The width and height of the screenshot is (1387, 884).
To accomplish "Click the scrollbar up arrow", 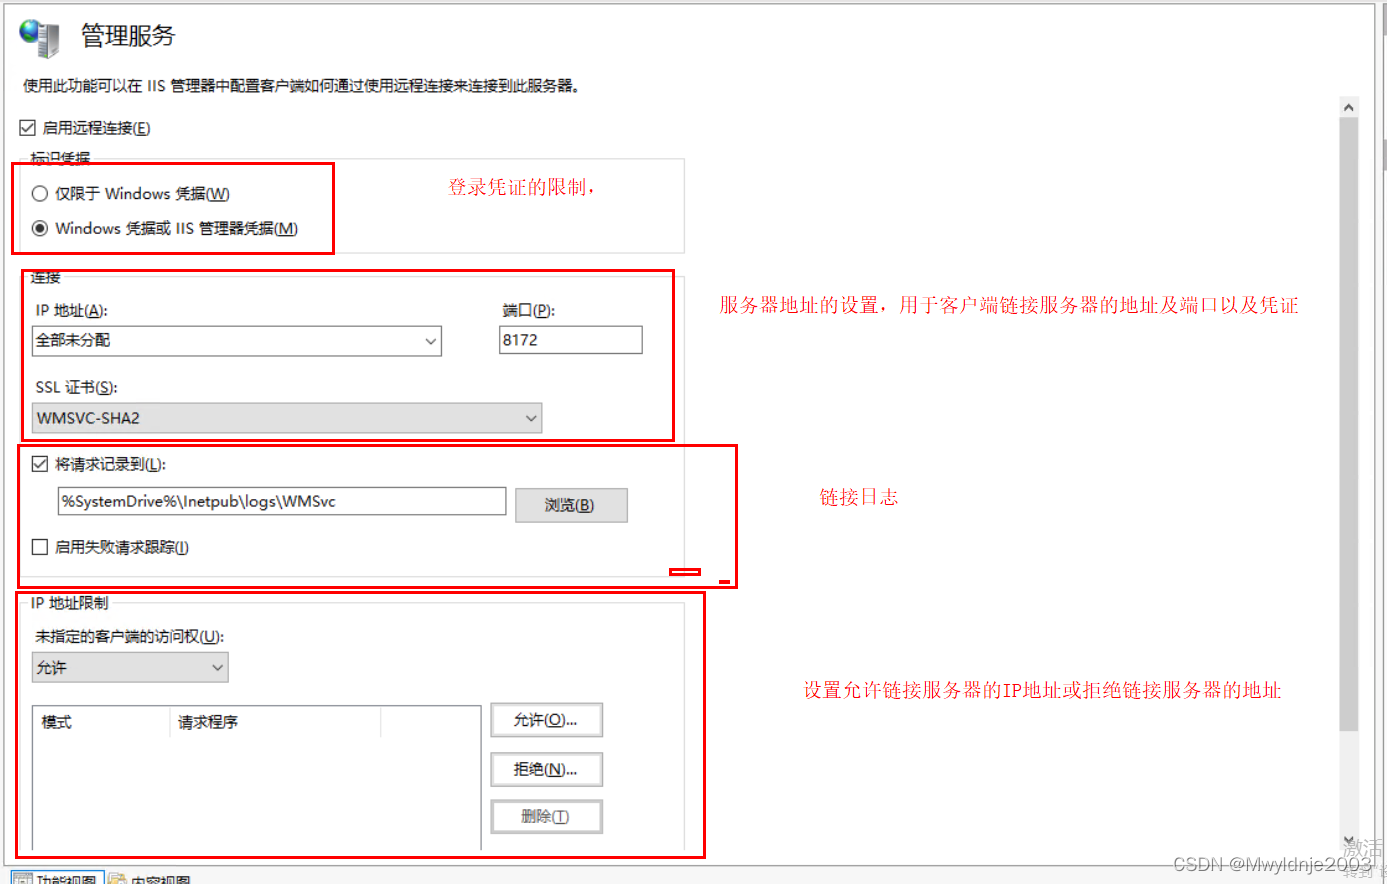I will (1350, 106).
